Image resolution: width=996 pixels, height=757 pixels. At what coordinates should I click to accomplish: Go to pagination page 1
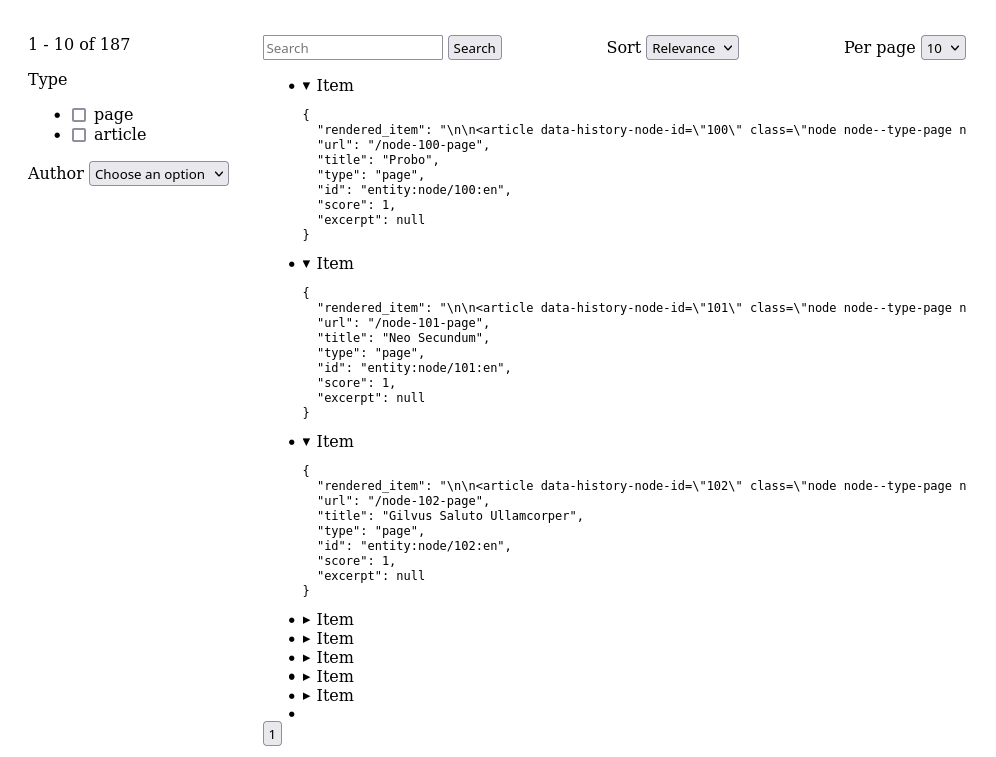pyautogui.click(x=272, y=734)
